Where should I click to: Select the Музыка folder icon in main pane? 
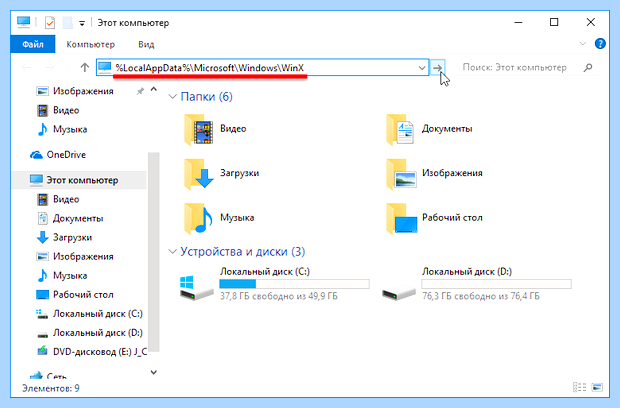199,218
